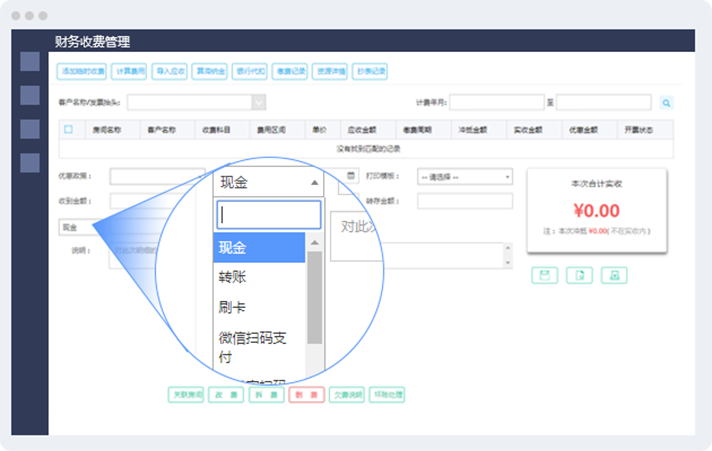Click the 算滞纳金 toolbar button
The width and height of the screenshot is (712, 451).
pyautogui.click(x=209, y=71)
